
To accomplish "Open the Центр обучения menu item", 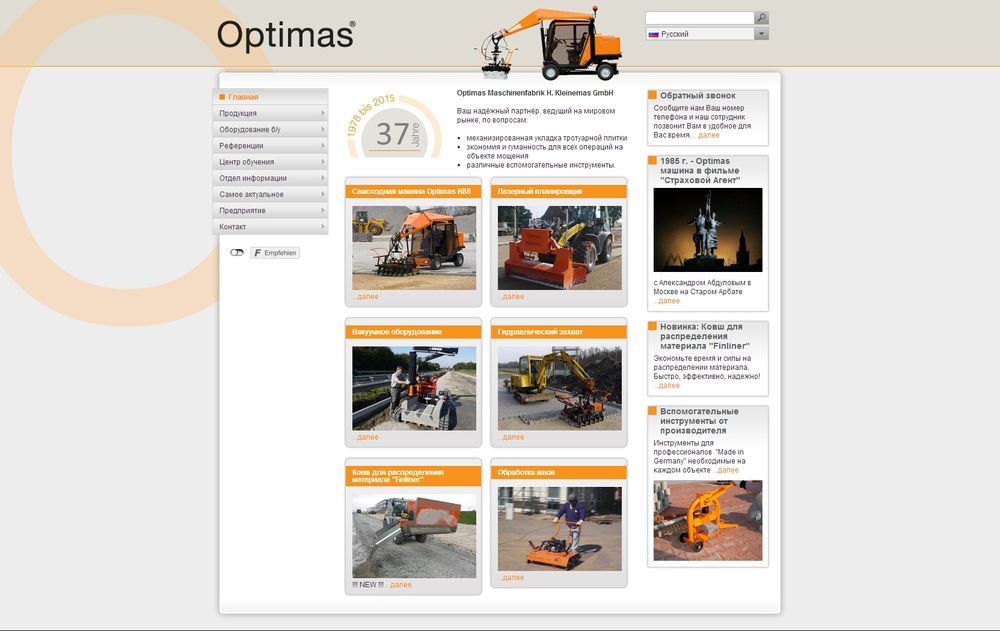I will pos(270,162).
